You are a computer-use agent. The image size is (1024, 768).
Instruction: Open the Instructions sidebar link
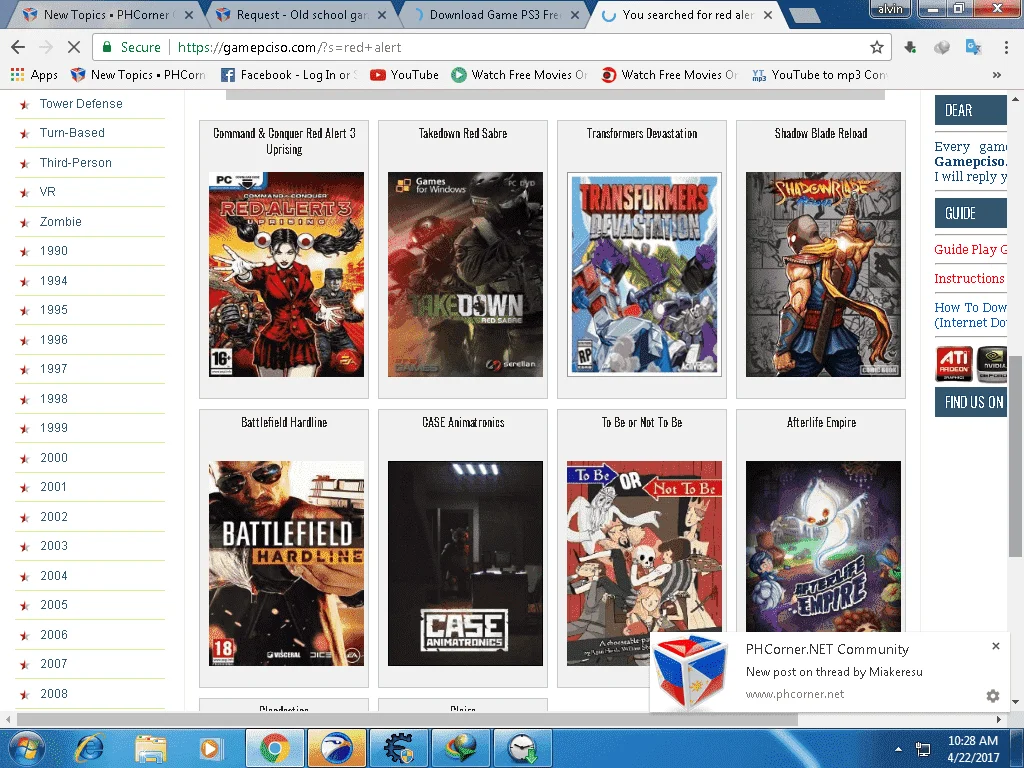(x=969, y=279)
